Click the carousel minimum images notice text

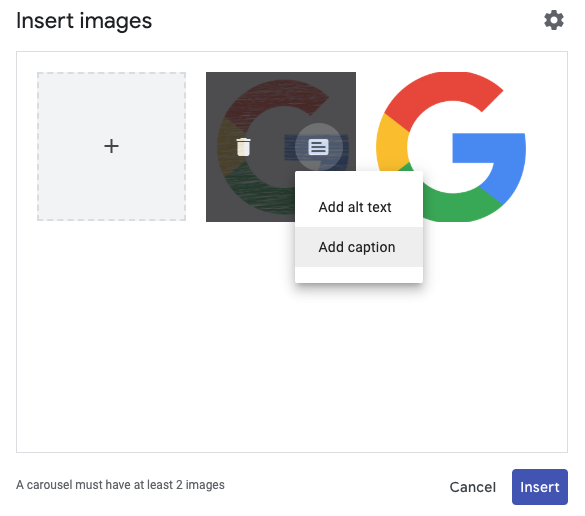coord(120,485)
